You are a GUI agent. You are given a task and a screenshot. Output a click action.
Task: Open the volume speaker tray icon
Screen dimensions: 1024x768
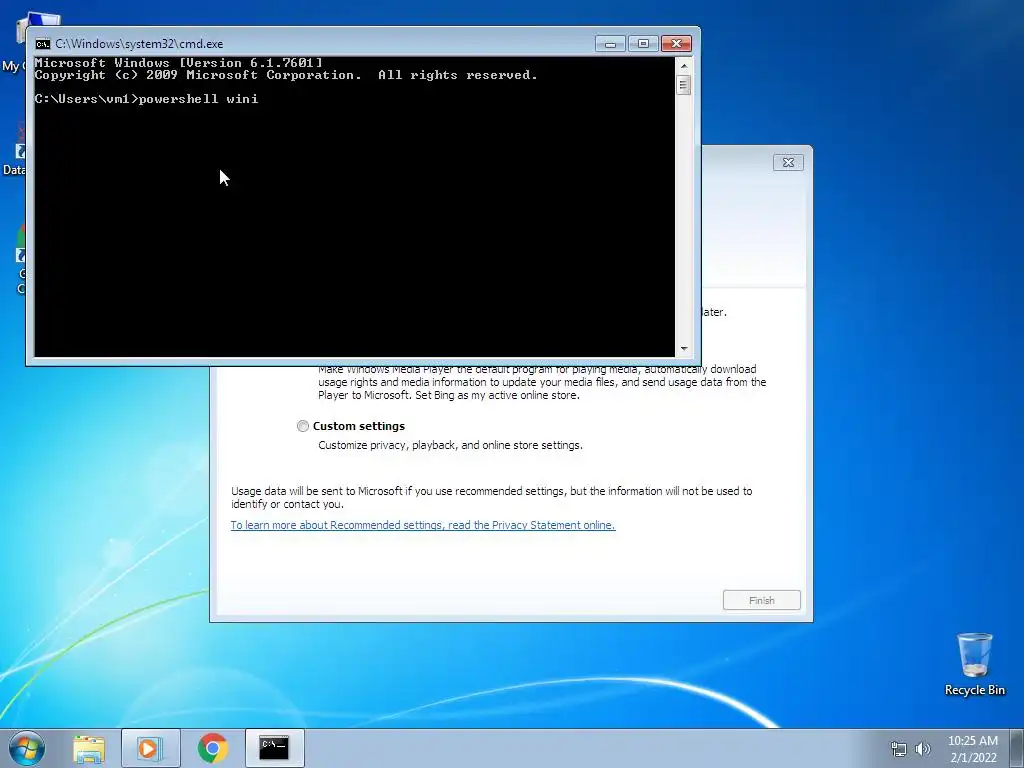pos(923,748)
